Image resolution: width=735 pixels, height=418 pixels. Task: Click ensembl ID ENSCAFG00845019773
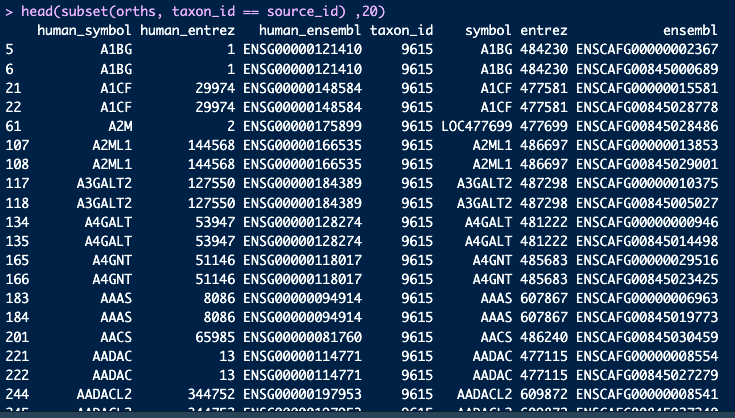(647, 317)
